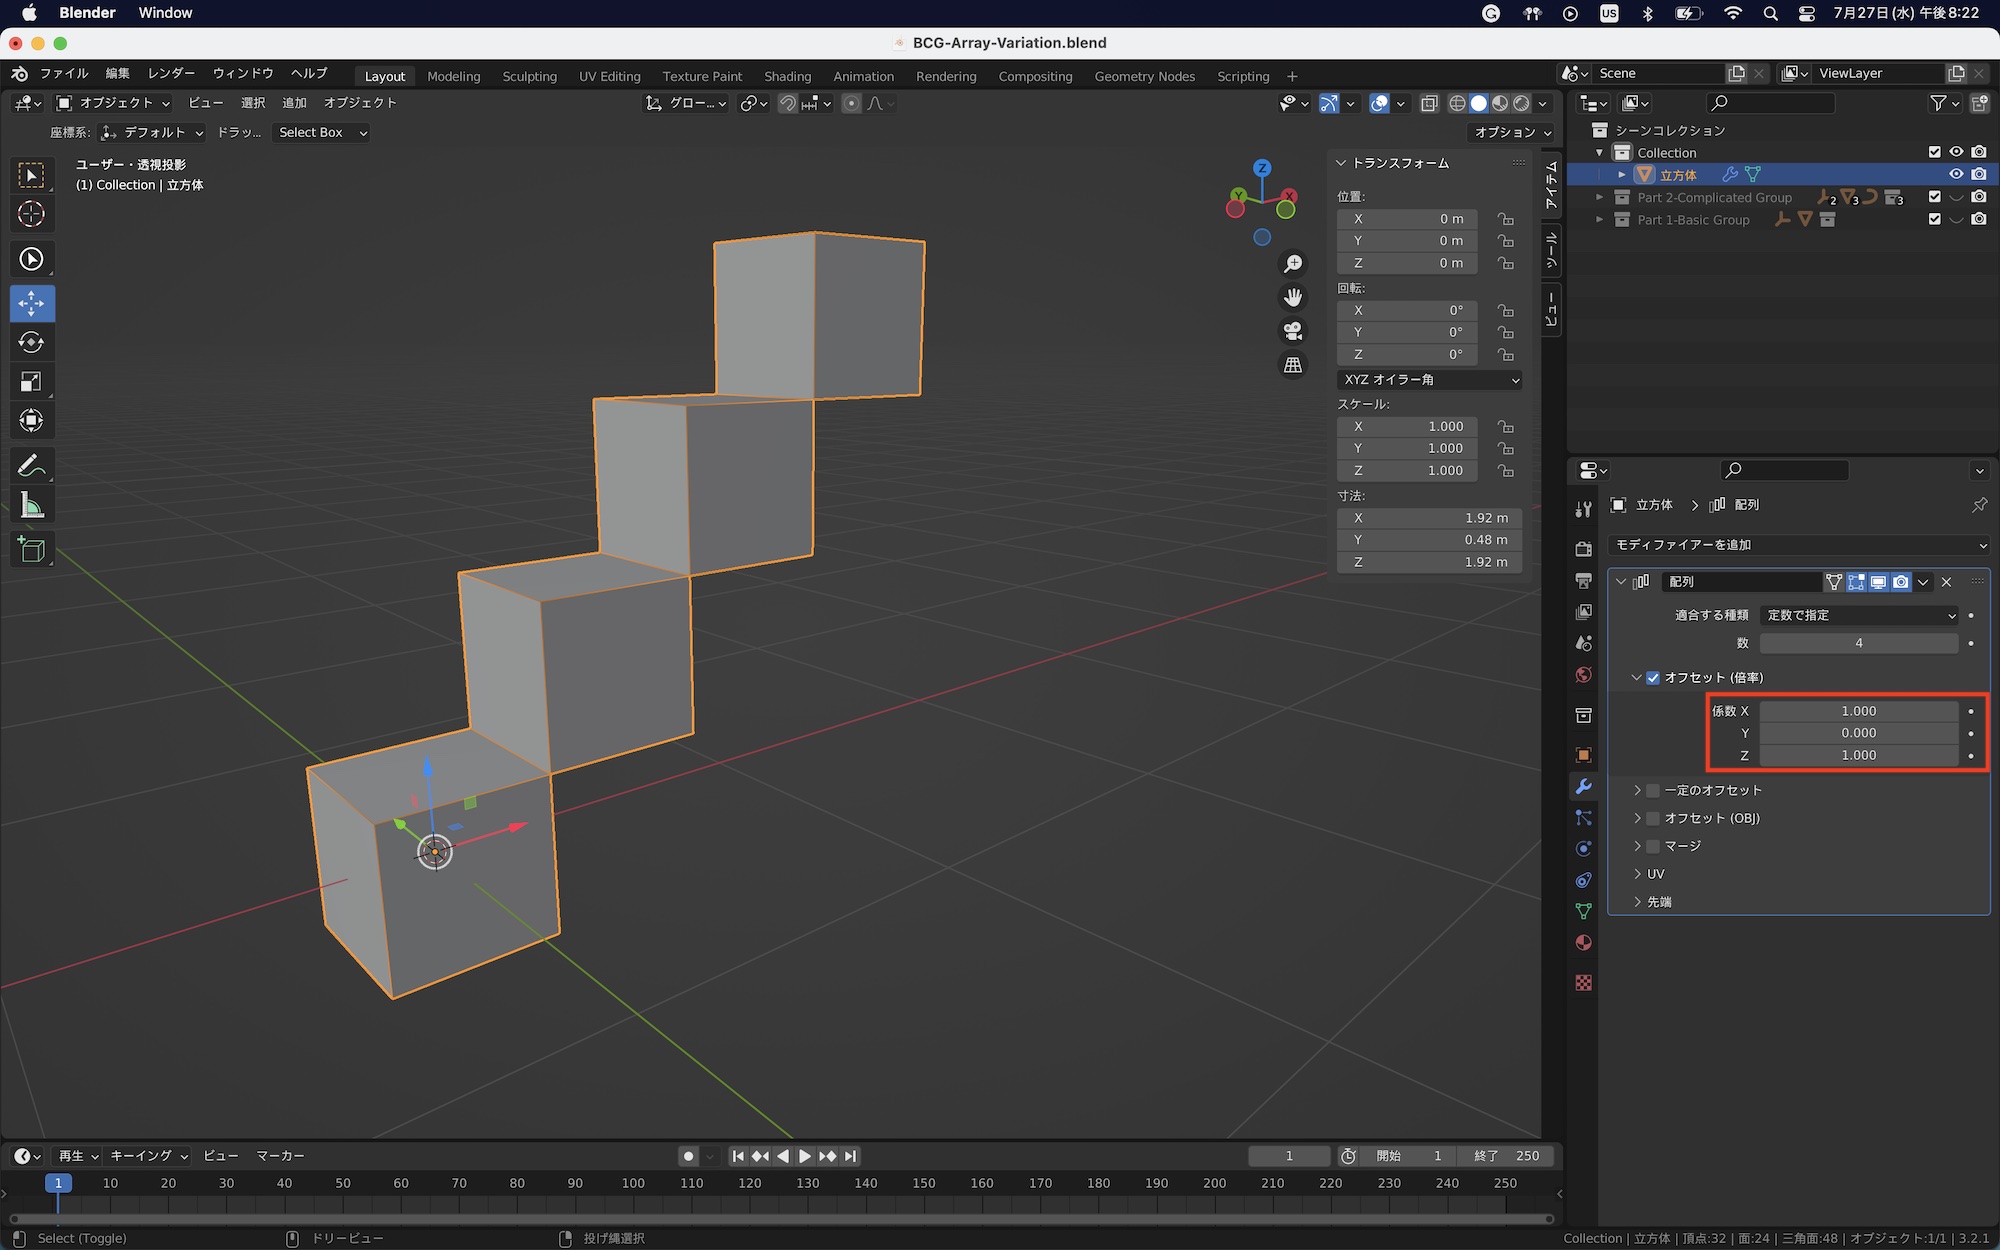Switch to the Shading workspace tab
This screenshot has height=1250, width=2000.
pos(787,76)
